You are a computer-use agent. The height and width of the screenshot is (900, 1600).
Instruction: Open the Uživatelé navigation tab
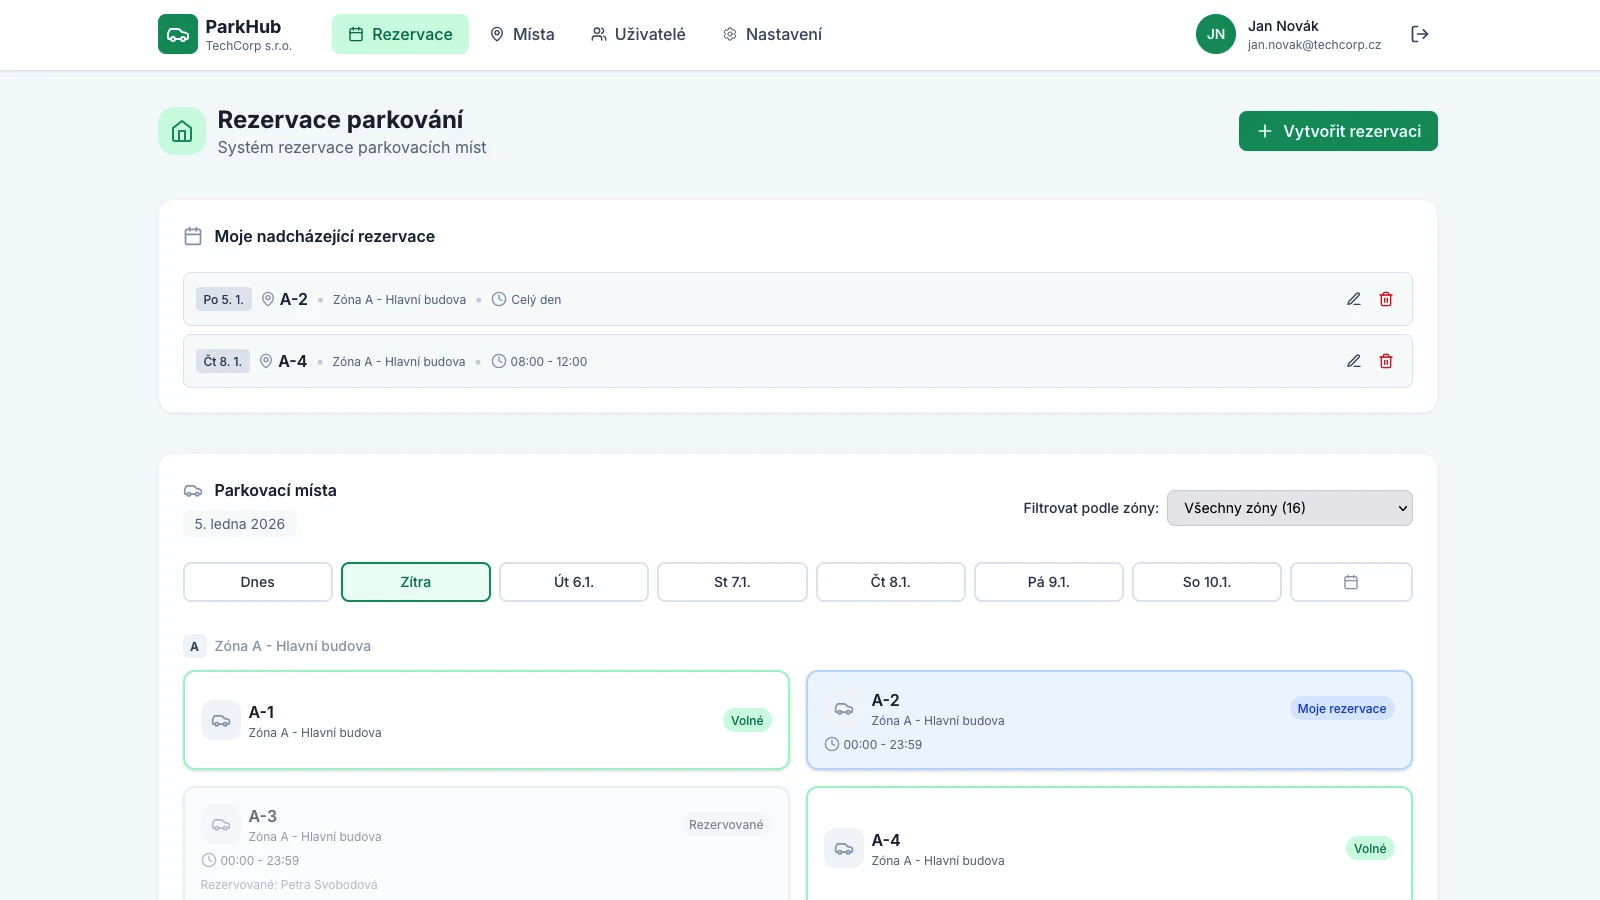(x=638, y=34)
